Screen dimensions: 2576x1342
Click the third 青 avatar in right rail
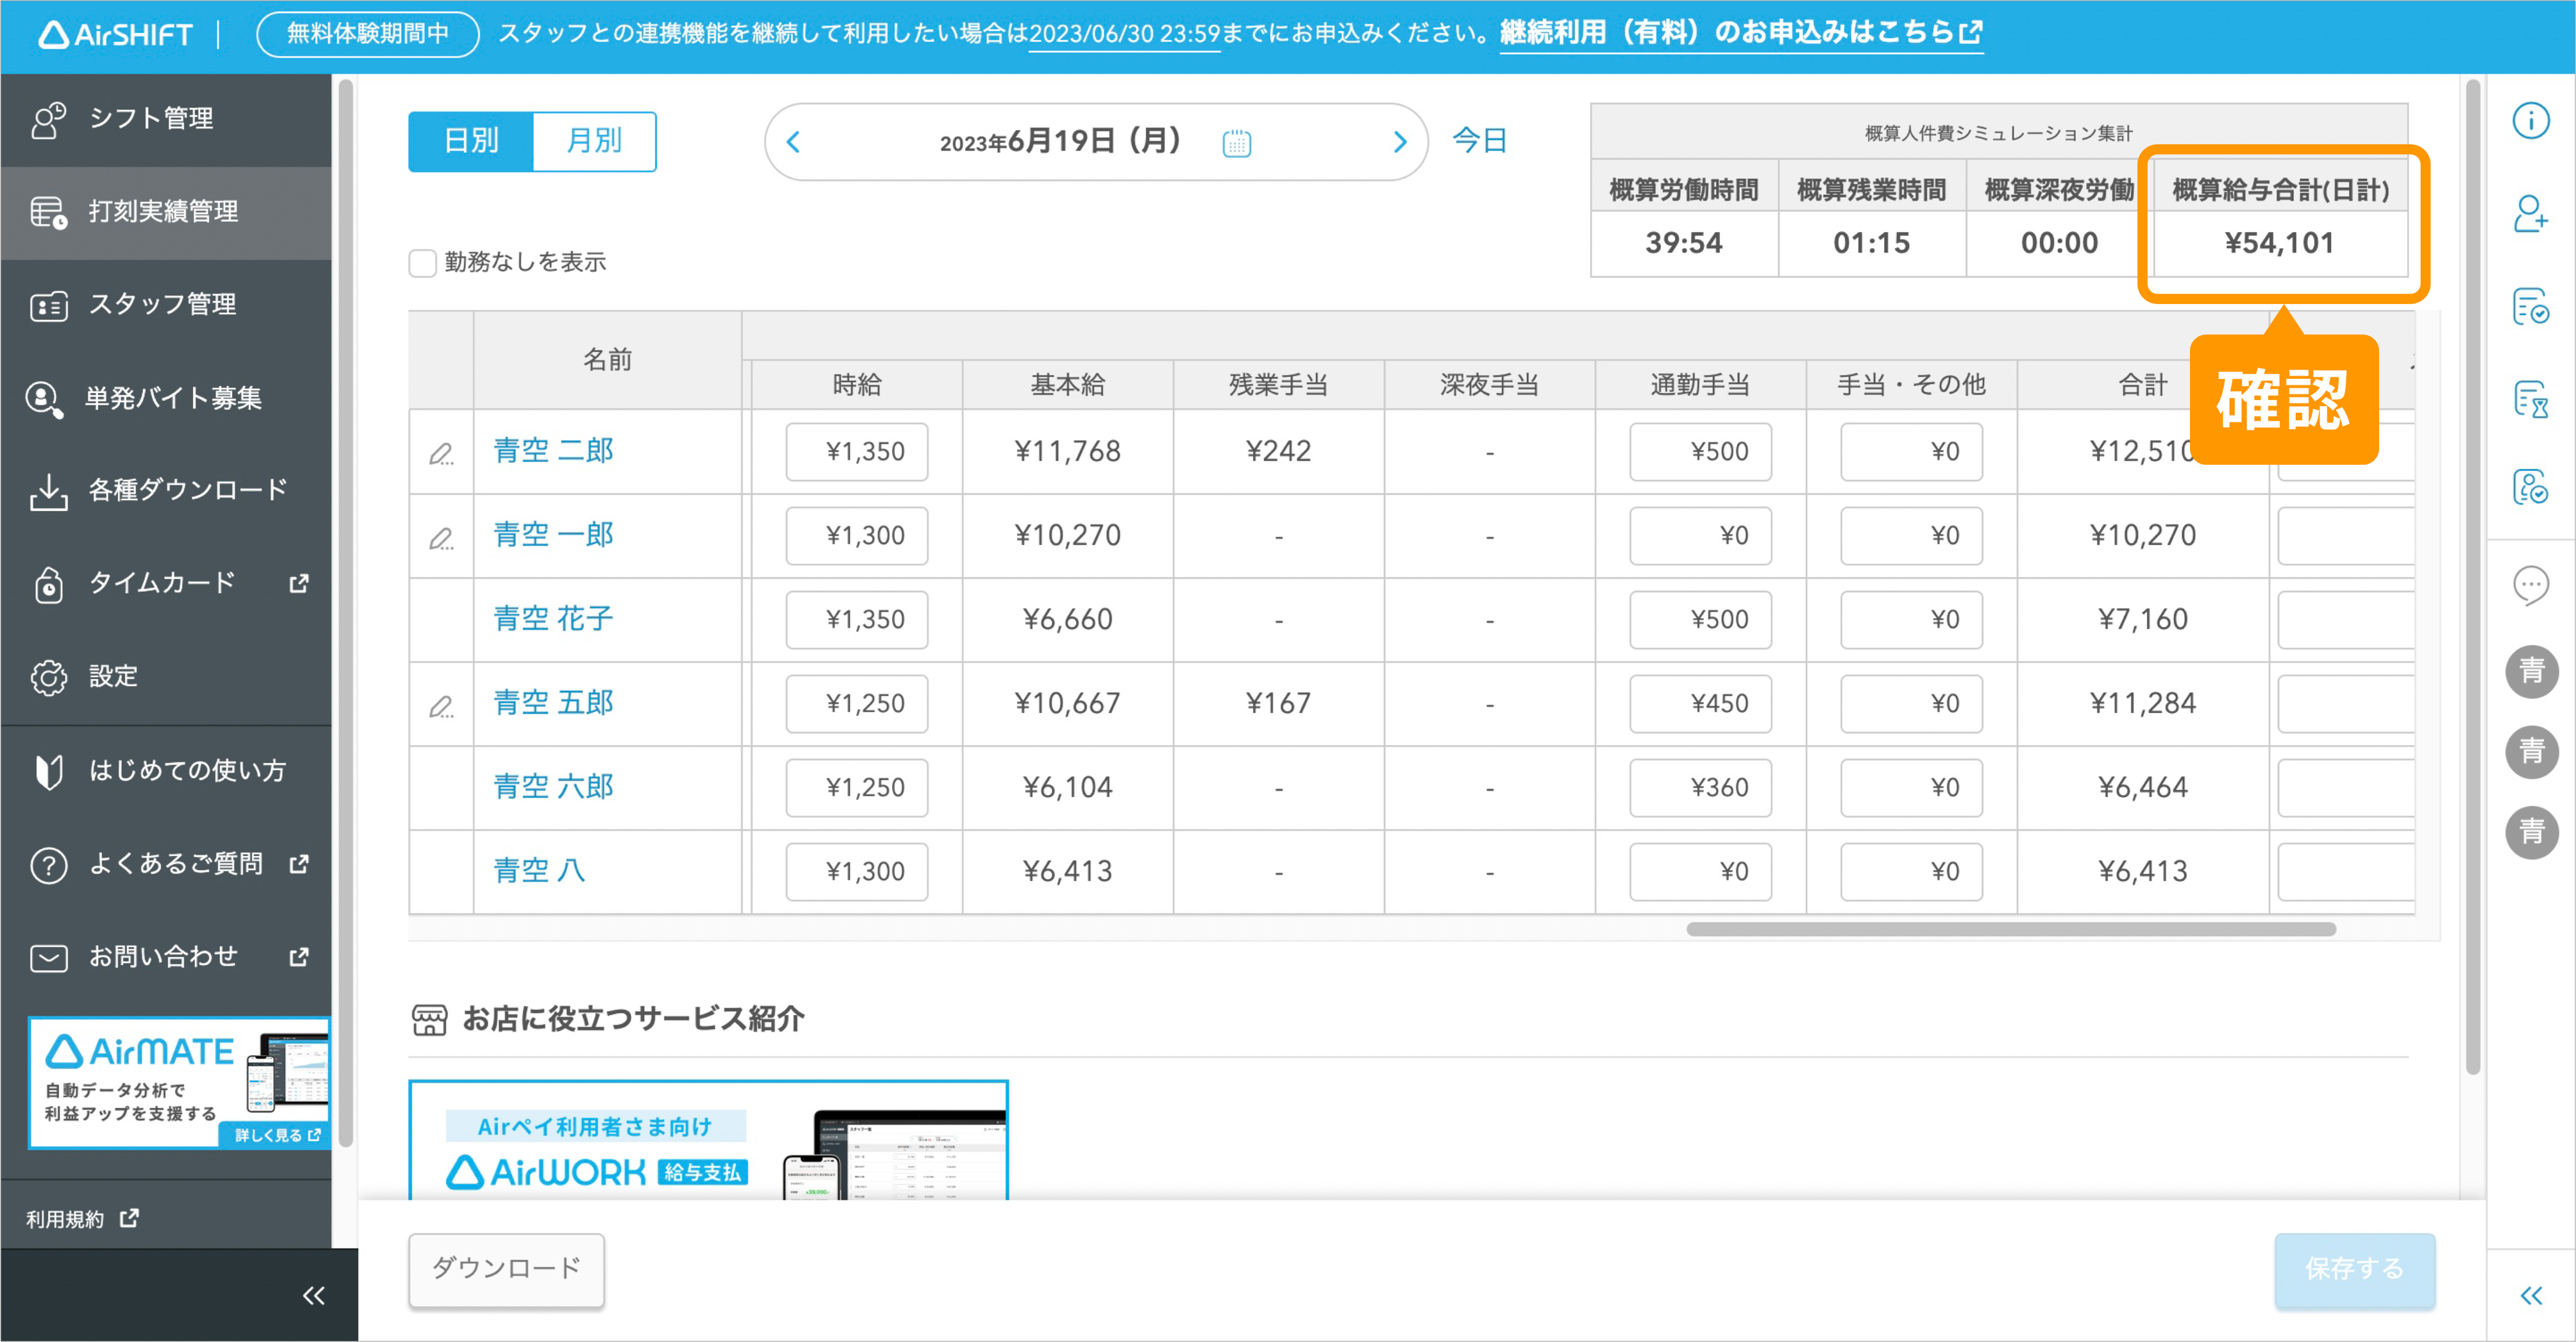[x=2531, y=833]
